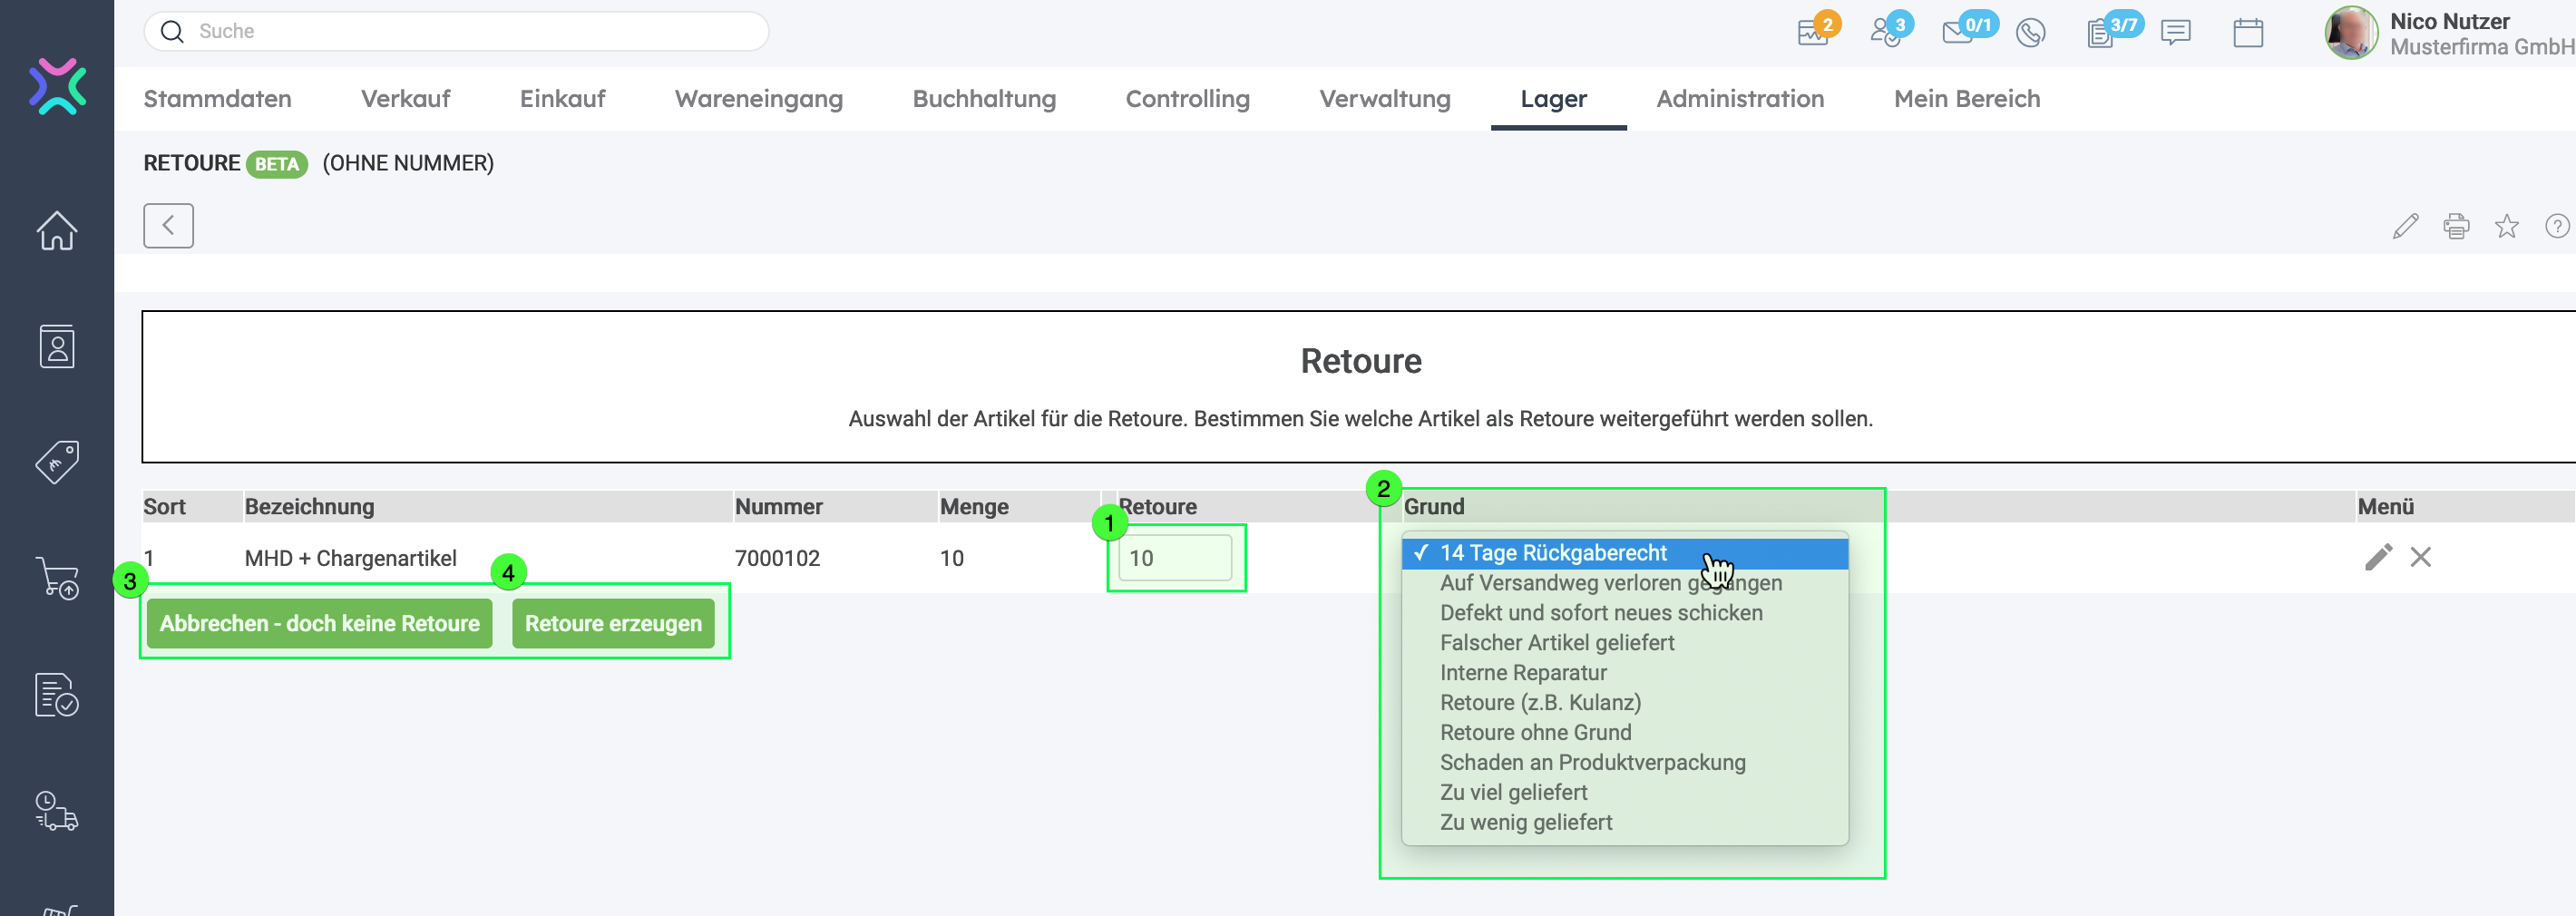Open the contacts icon in sidebar

click(57, 347)
